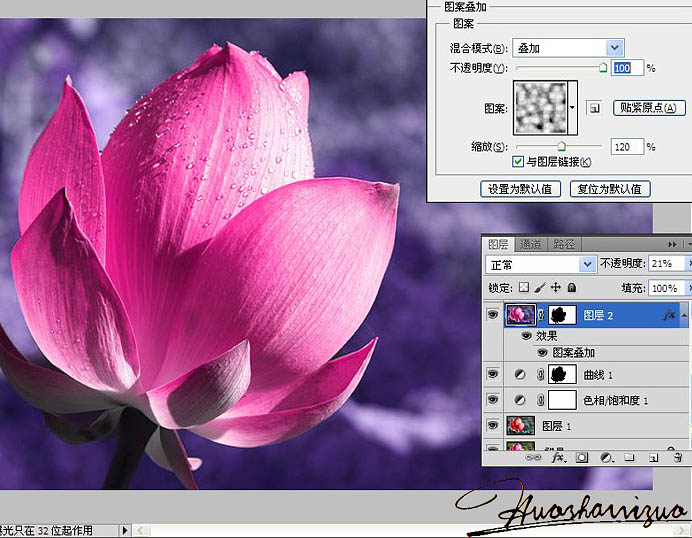Click the new group folder icon
The width and height of the screenshot is (692, 538).
(x=629, y=457)
